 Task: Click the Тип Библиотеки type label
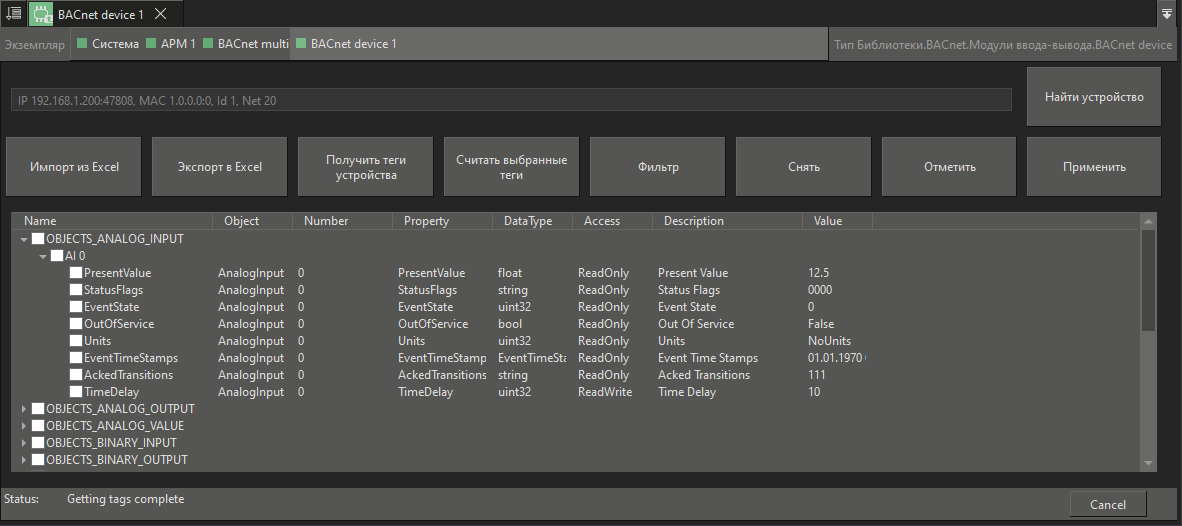coord(1003,44)
